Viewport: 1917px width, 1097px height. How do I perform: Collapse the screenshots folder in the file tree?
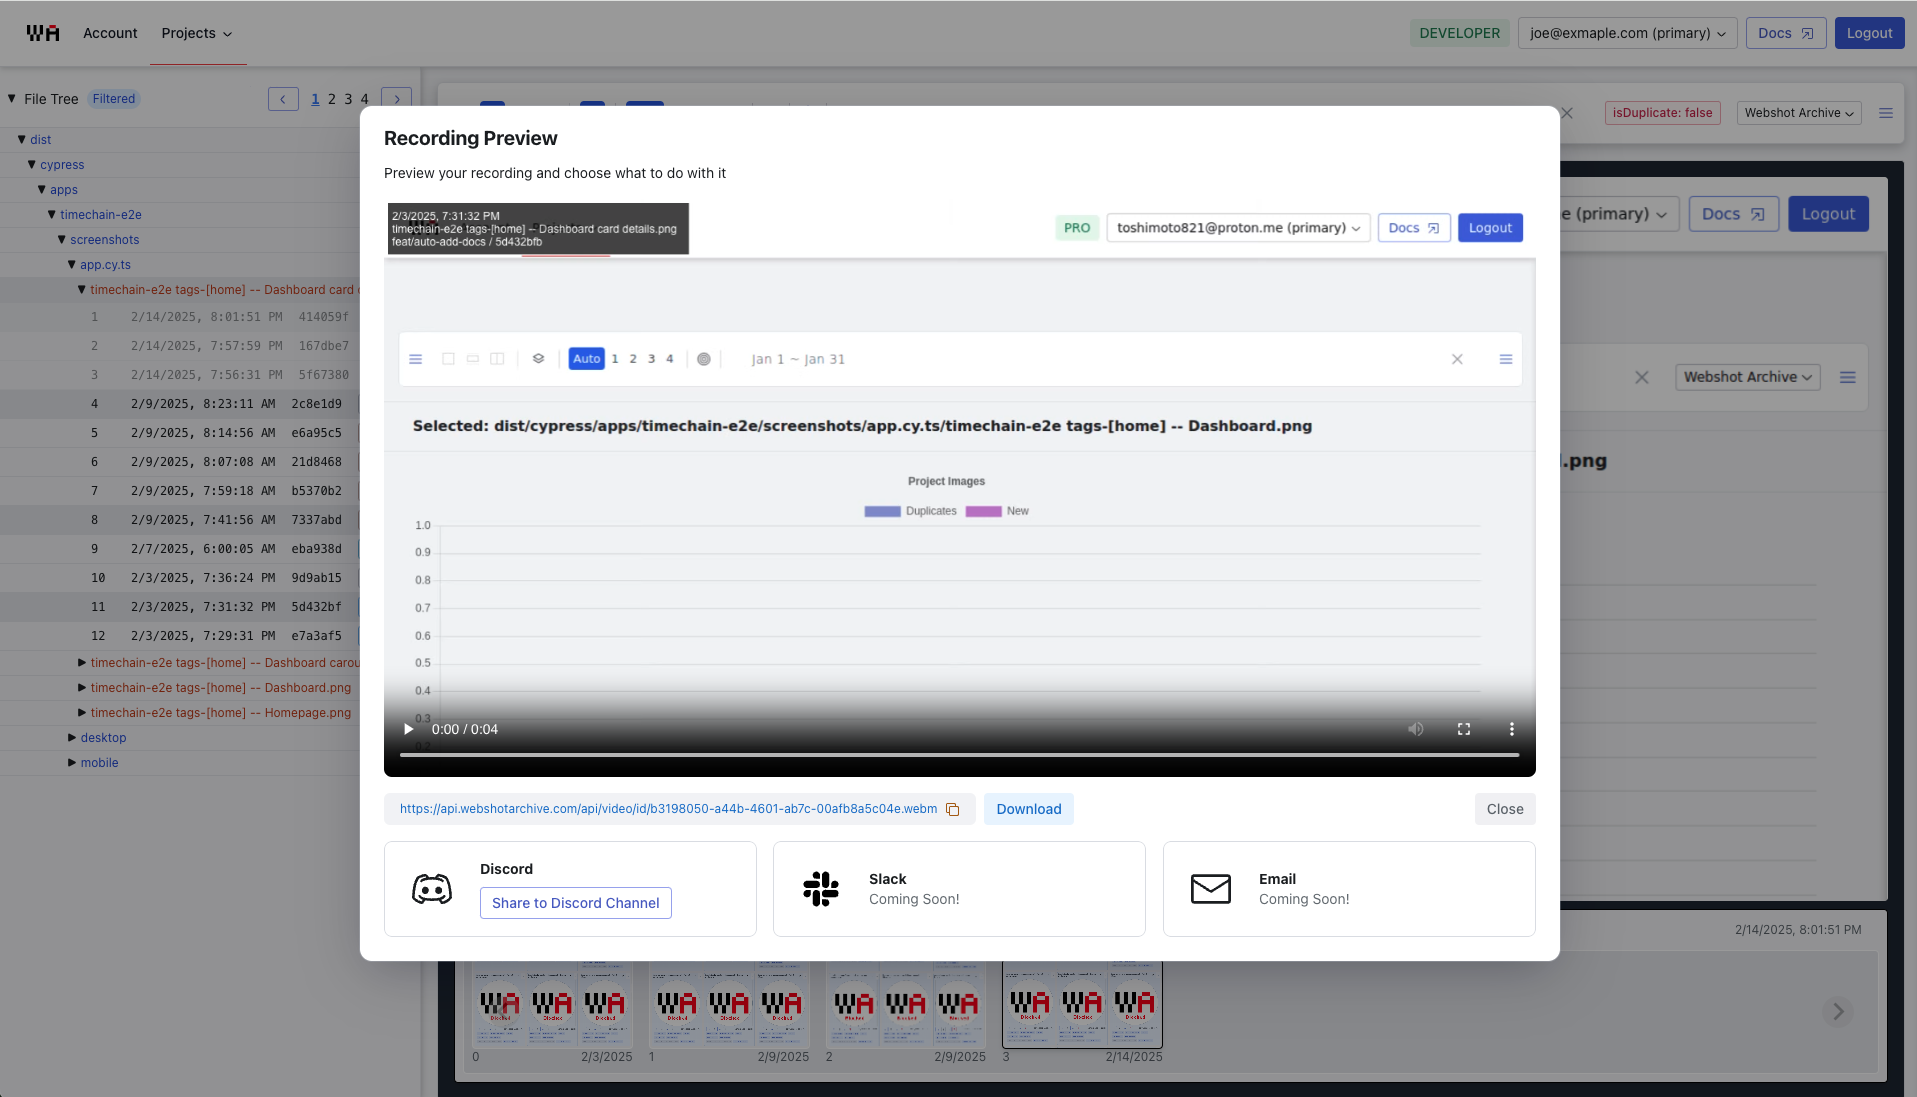[x=62, y=239]
